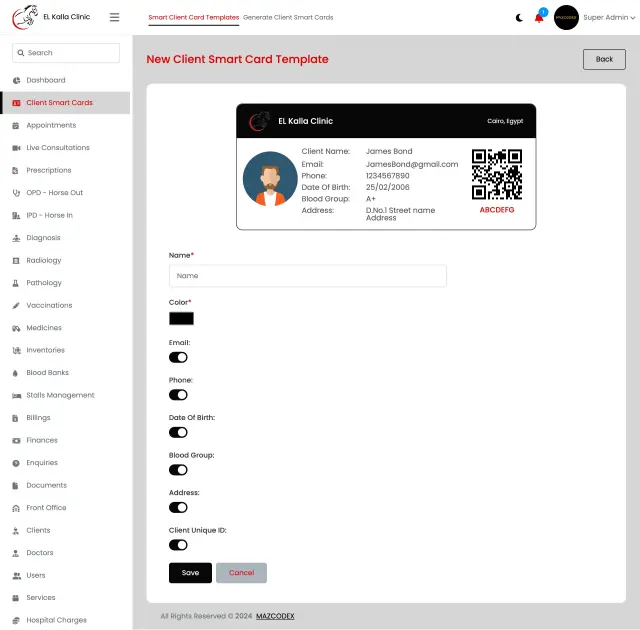Disable the Email toggle switch

pyautogui.click(x=178, y=357)
